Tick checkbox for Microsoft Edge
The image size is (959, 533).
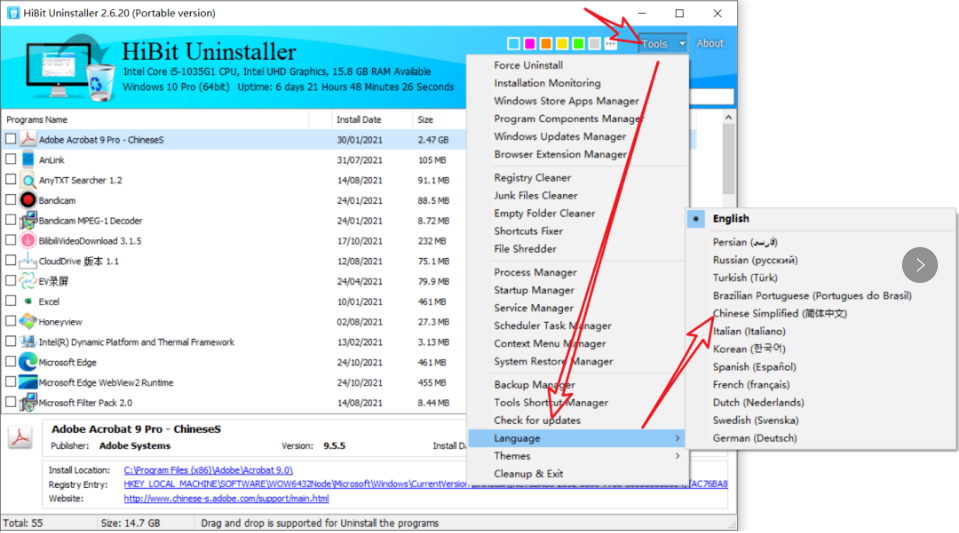(10, 361)
